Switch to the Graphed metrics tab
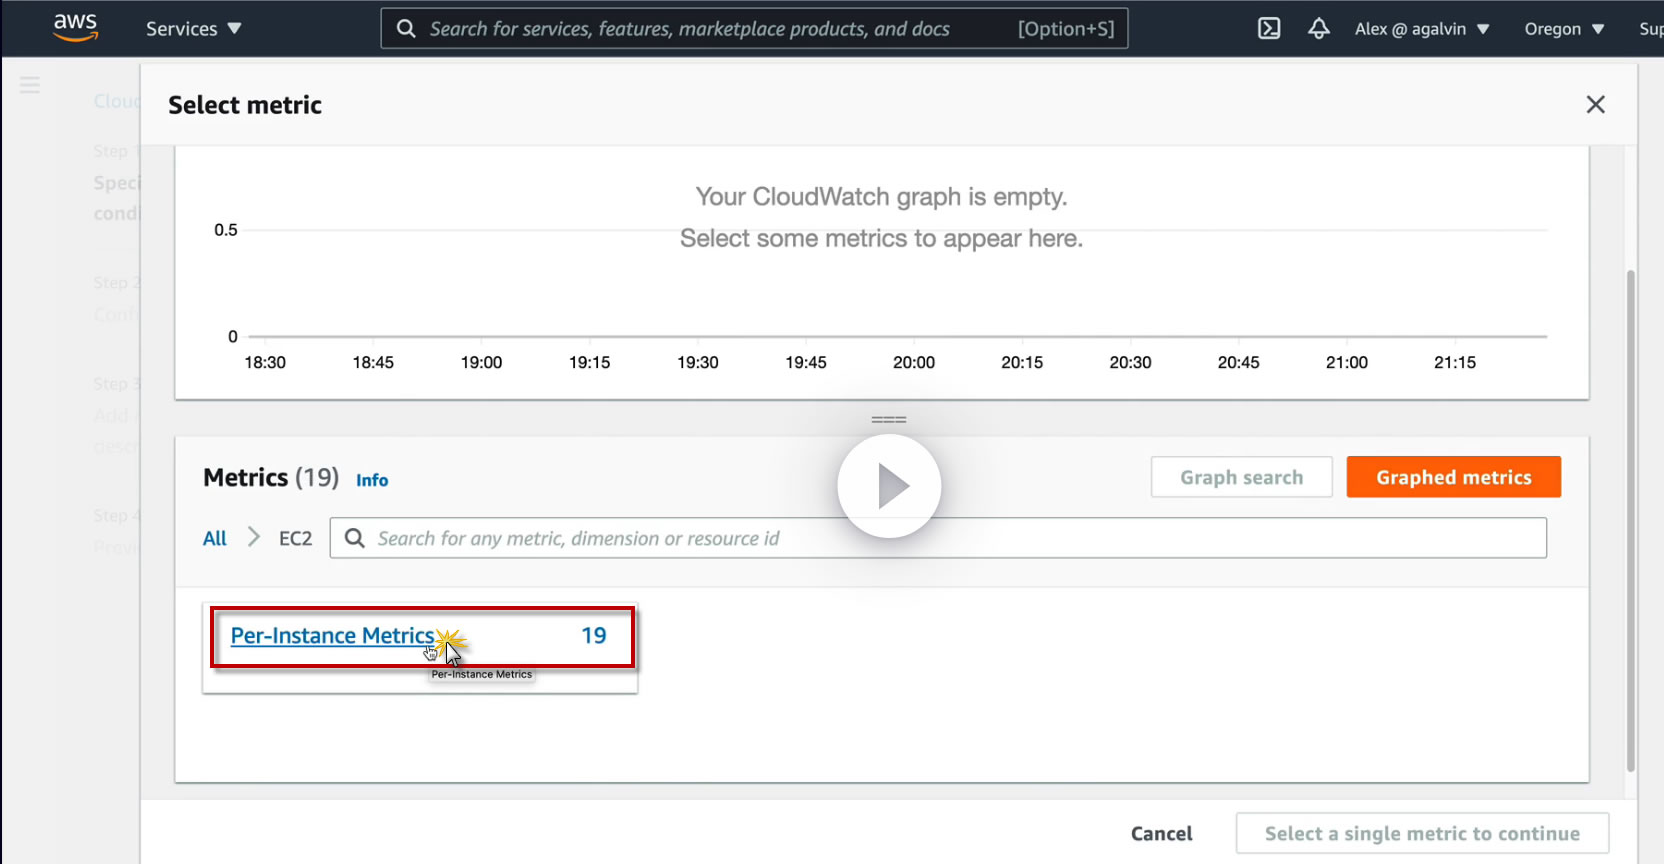 1453,477
